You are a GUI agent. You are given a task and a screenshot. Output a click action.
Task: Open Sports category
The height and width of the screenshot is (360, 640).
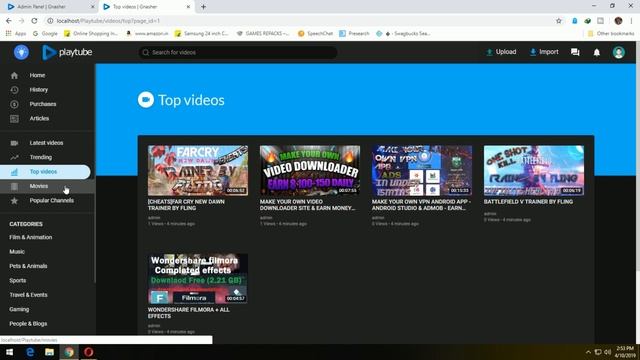pyautogui.click(x=18, y=280)
